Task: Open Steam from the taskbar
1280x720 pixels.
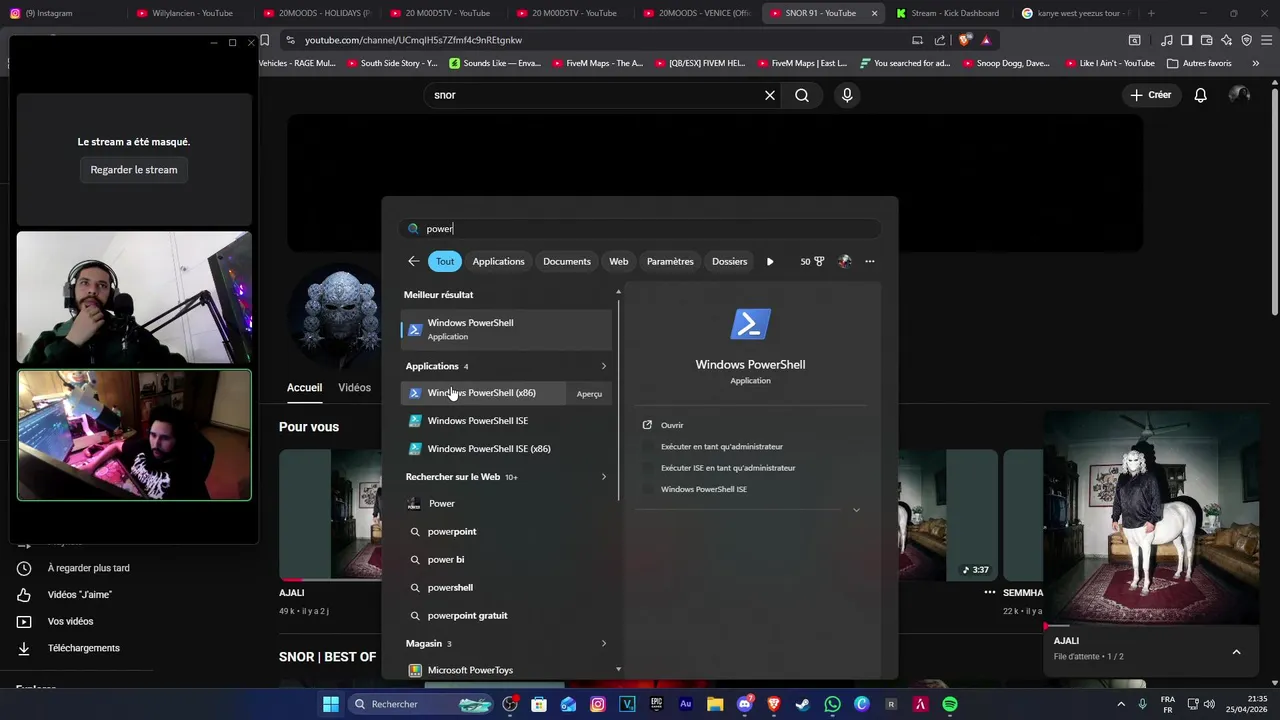Action: pos(803,704)
